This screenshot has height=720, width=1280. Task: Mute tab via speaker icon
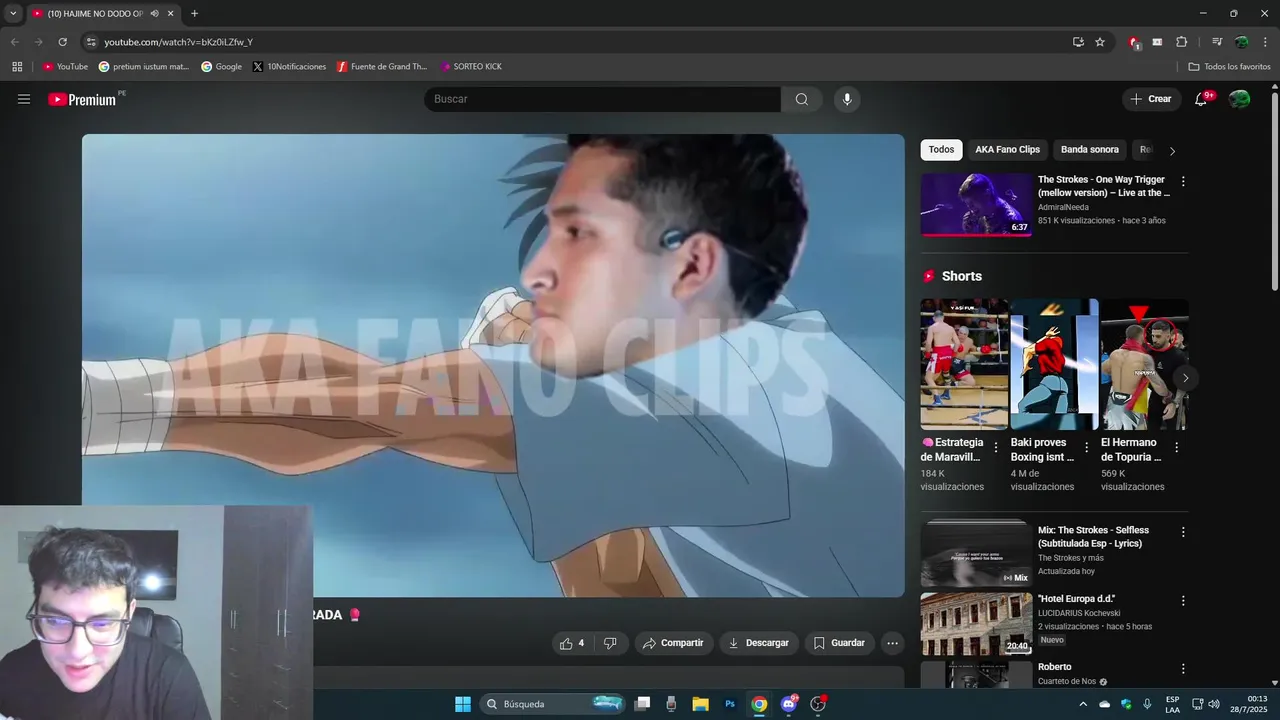tap(154, 14)
